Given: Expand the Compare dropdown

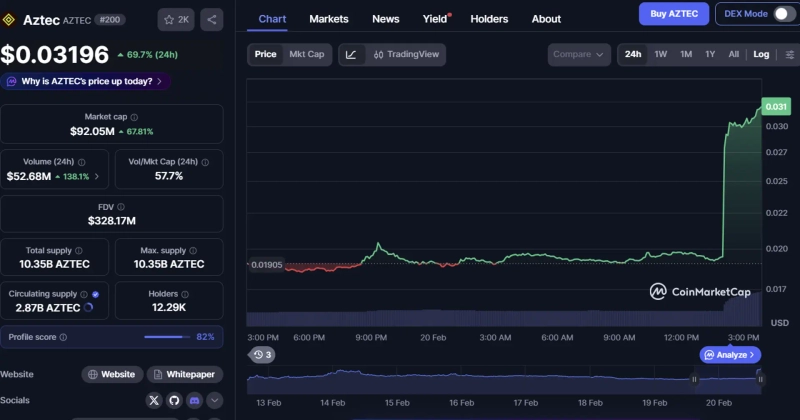Looking at the screenshot, I should (x=578, y=54).
